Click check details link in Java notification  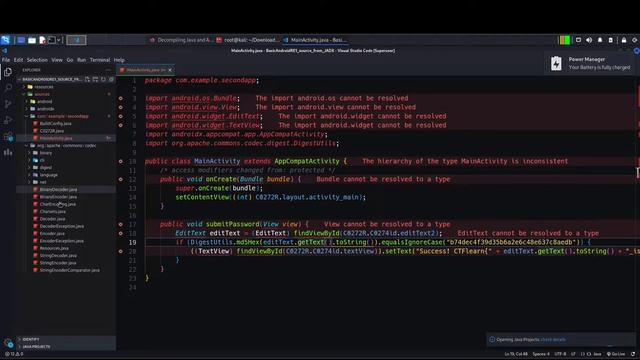coord(553,340)
